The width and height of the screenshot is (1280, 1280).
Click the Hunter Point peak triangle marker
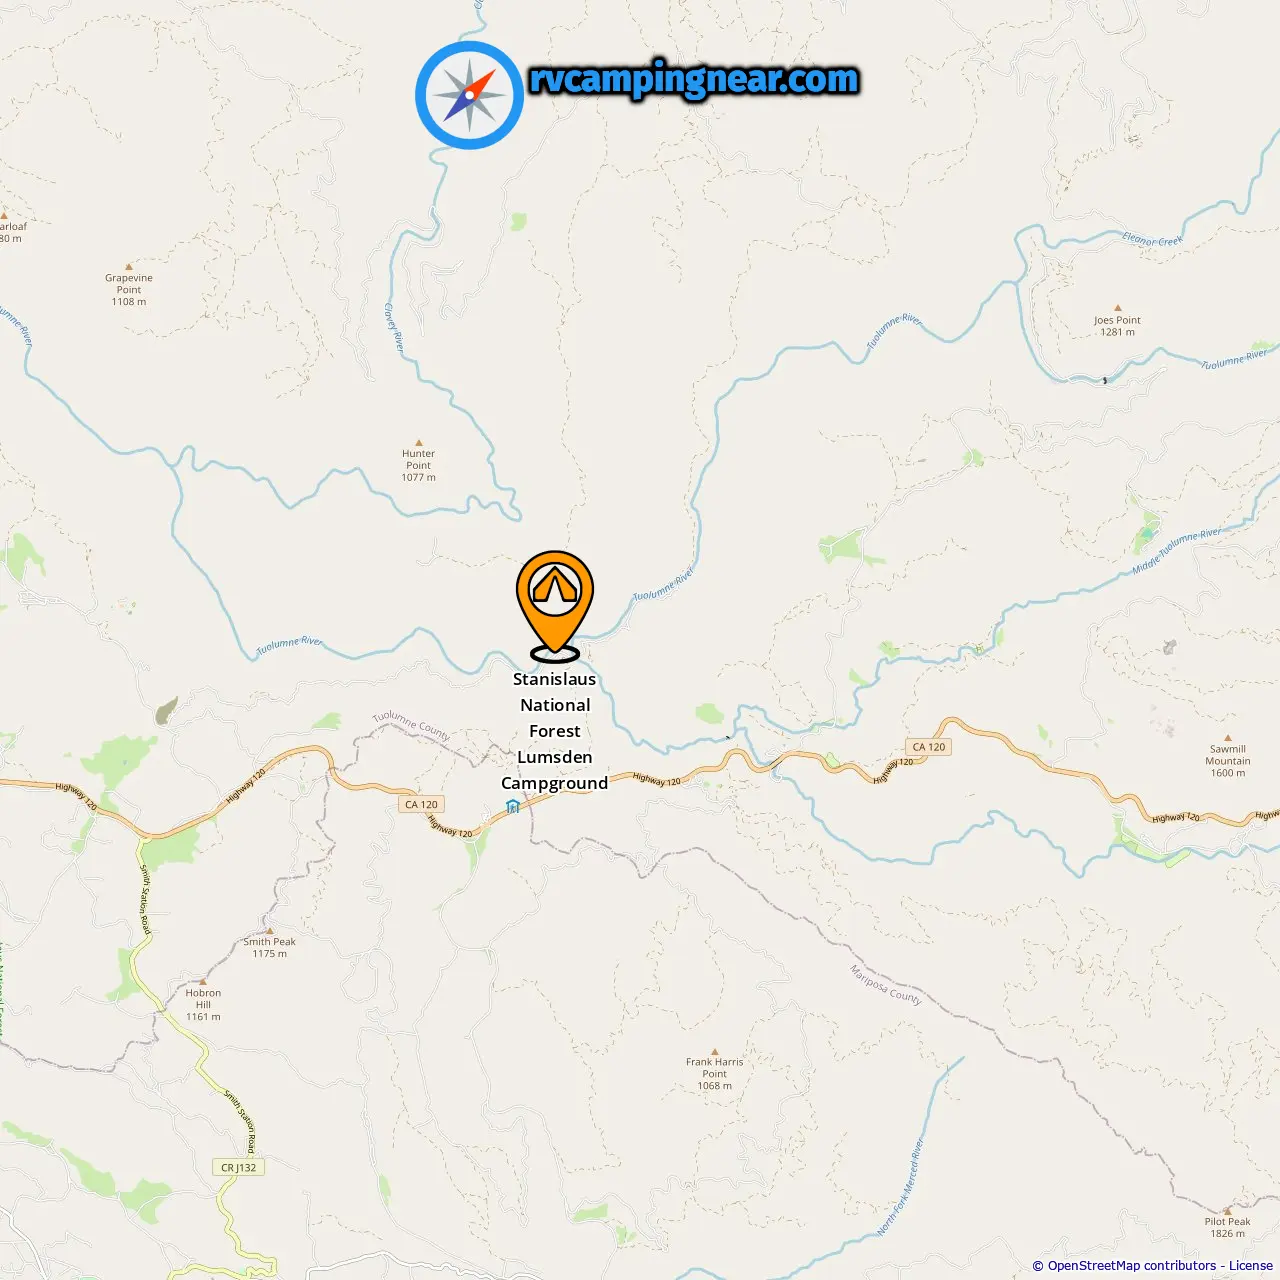[419, 442]
